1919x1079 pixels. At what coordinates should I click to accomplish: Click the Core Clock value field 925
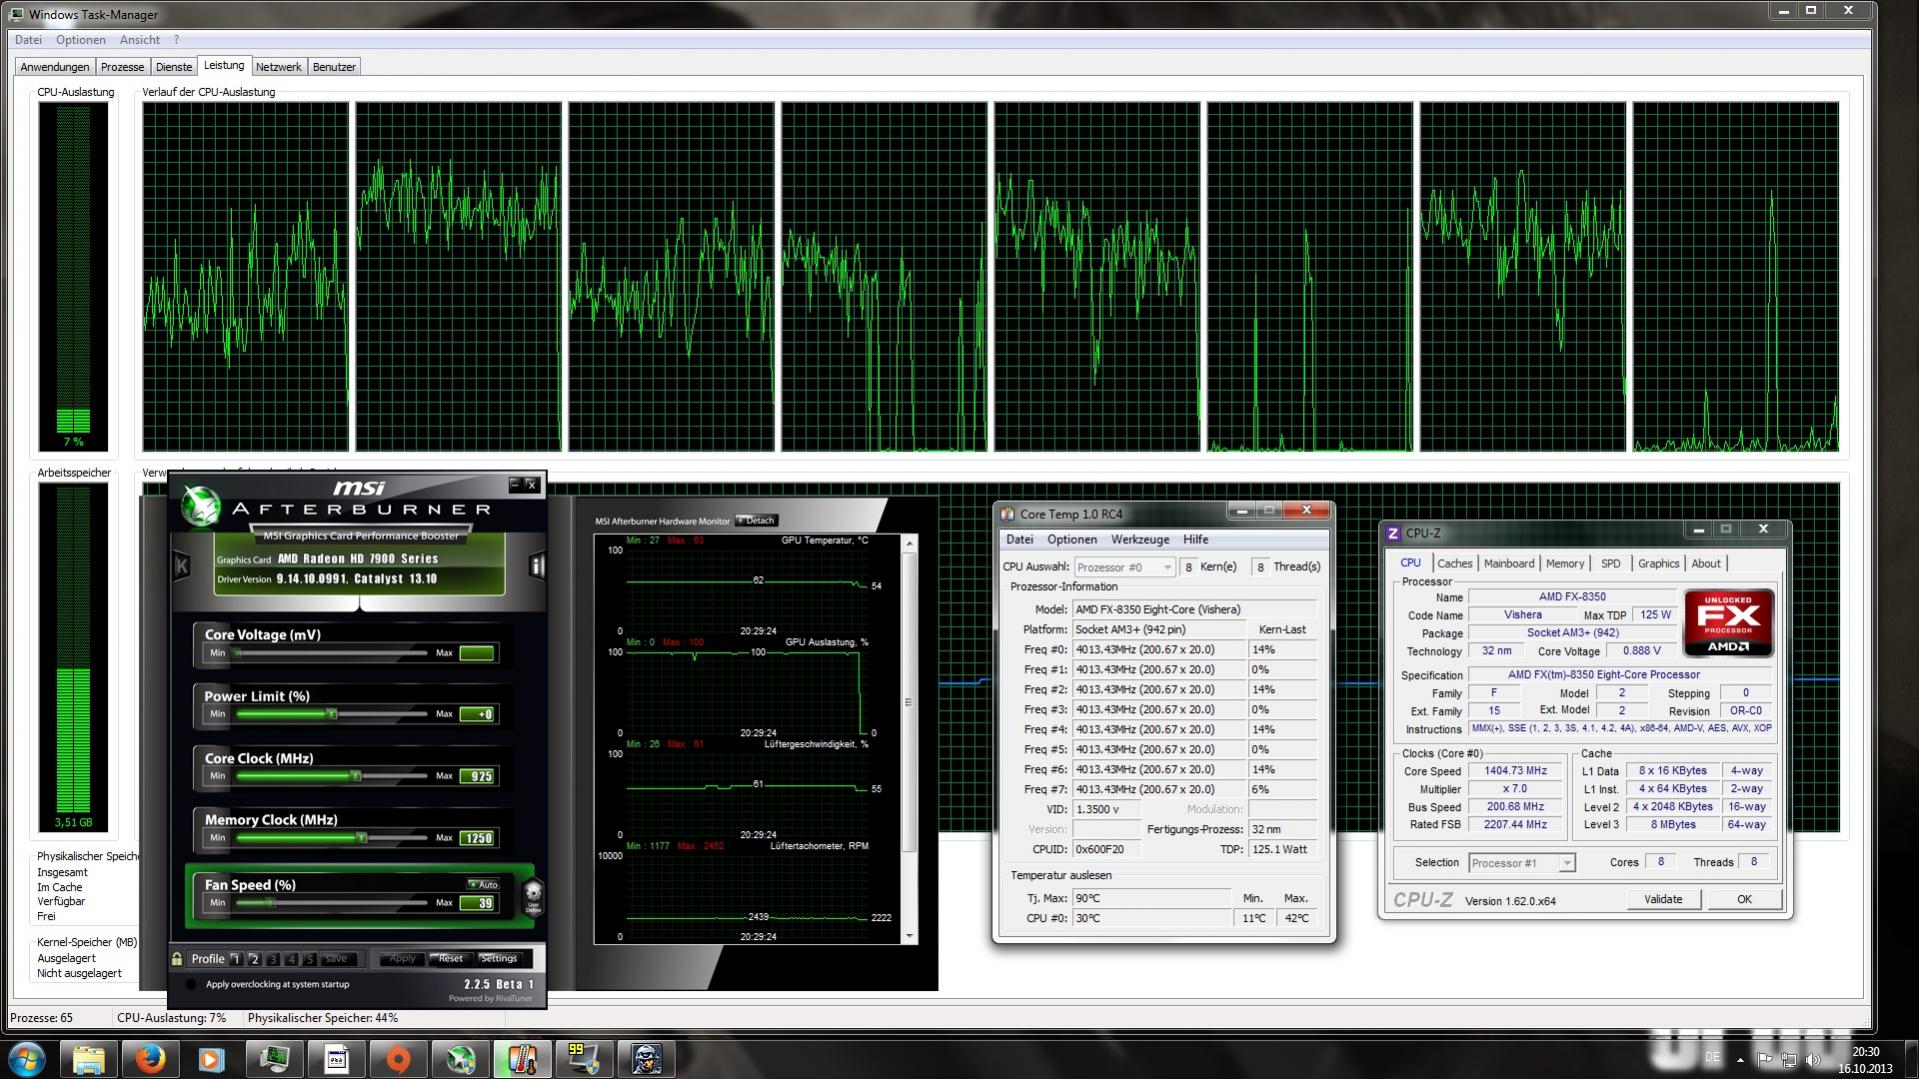pyautogui.click(x=477, y=776)
